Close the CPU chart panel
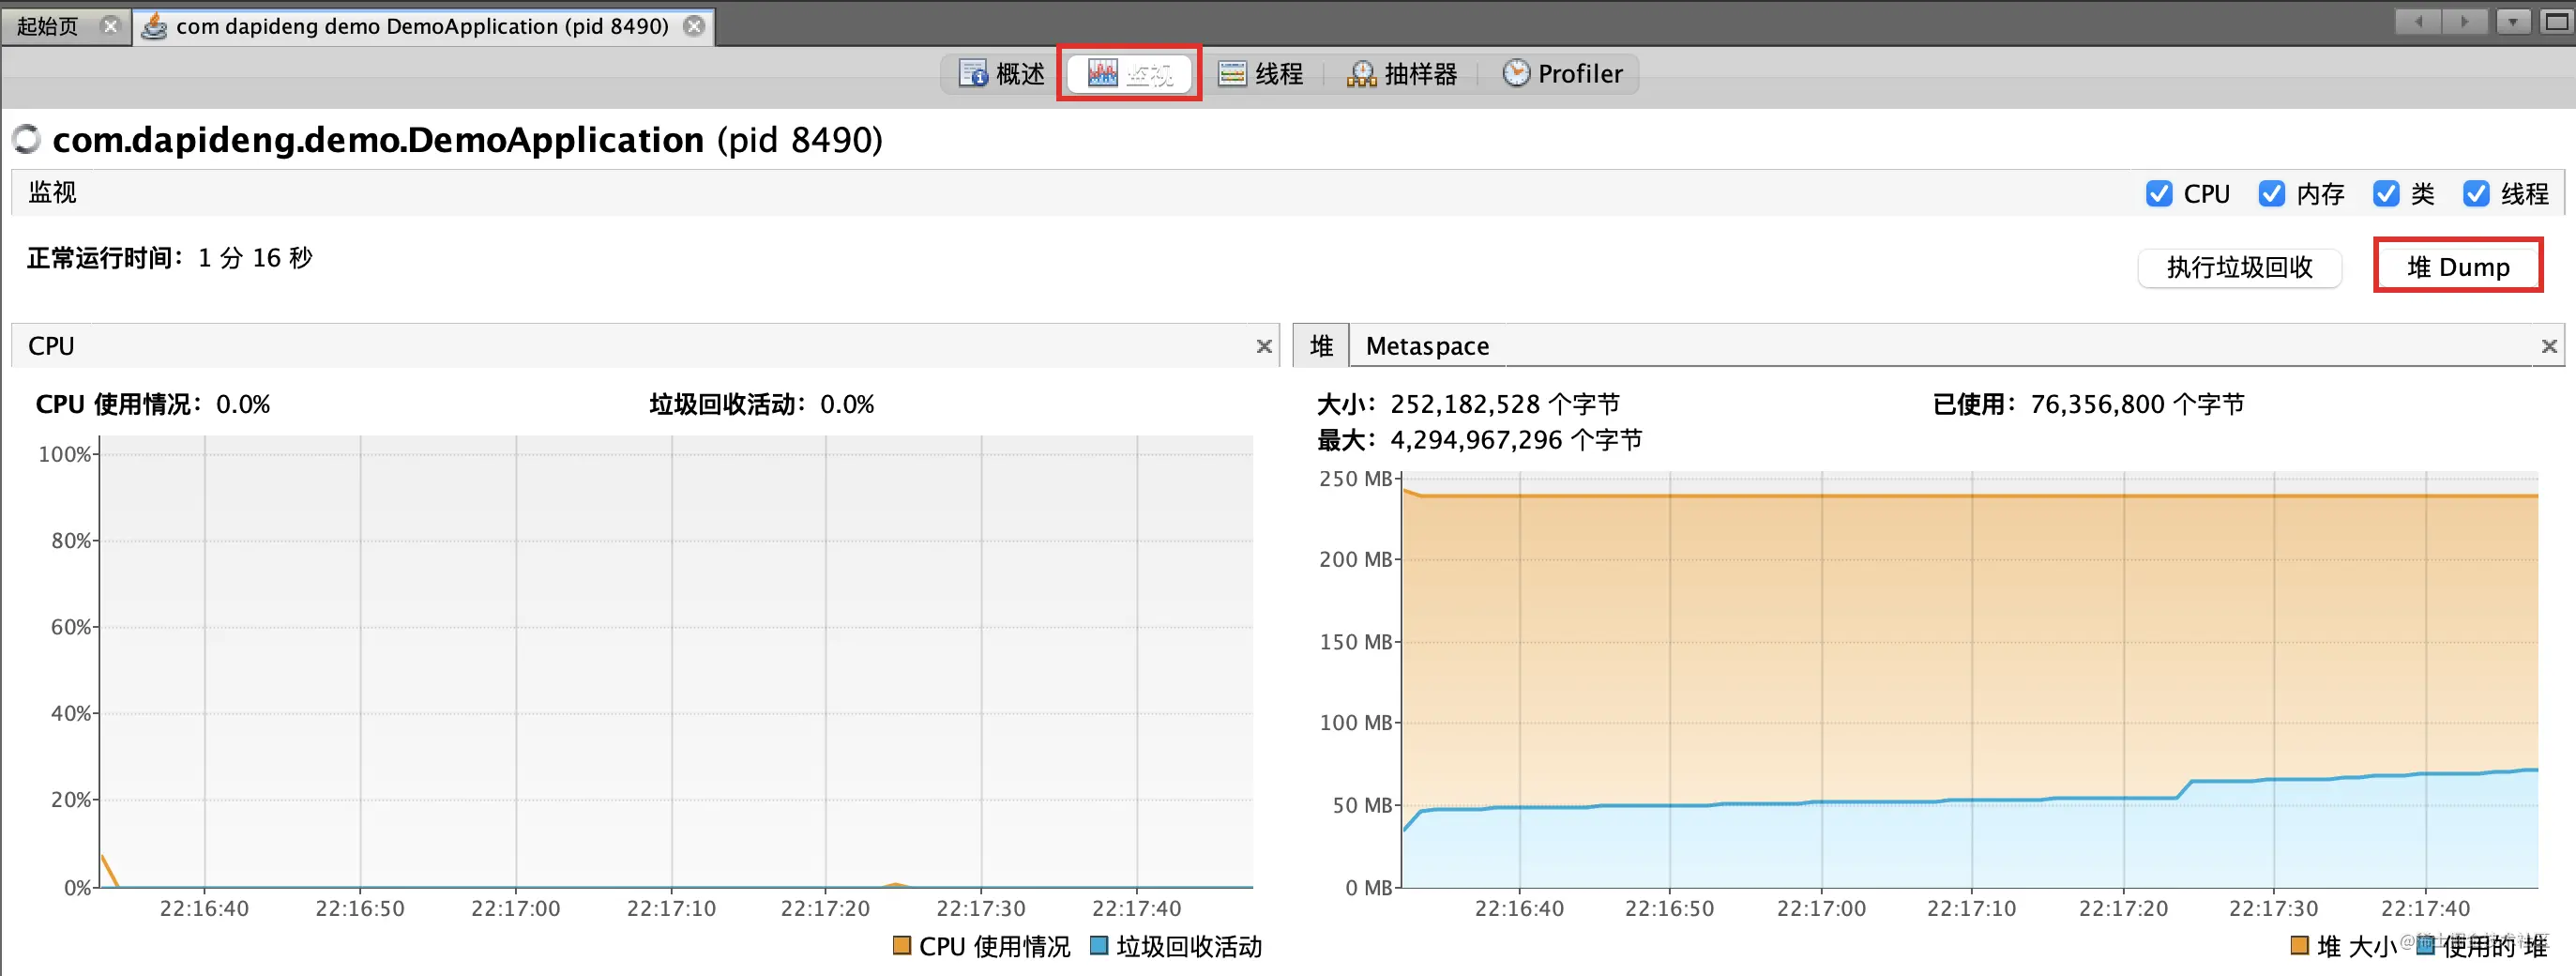2576x976 pixels. (x=1264, y=346)
